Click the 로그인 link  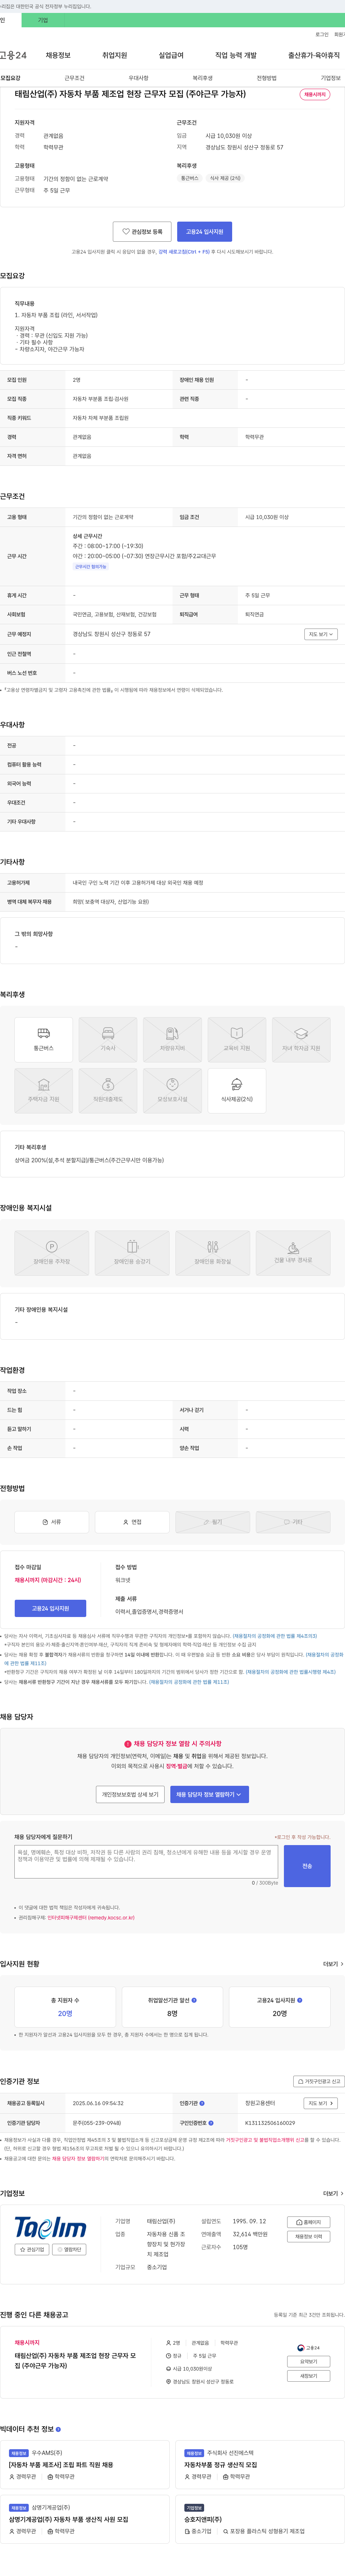(322, 34)
